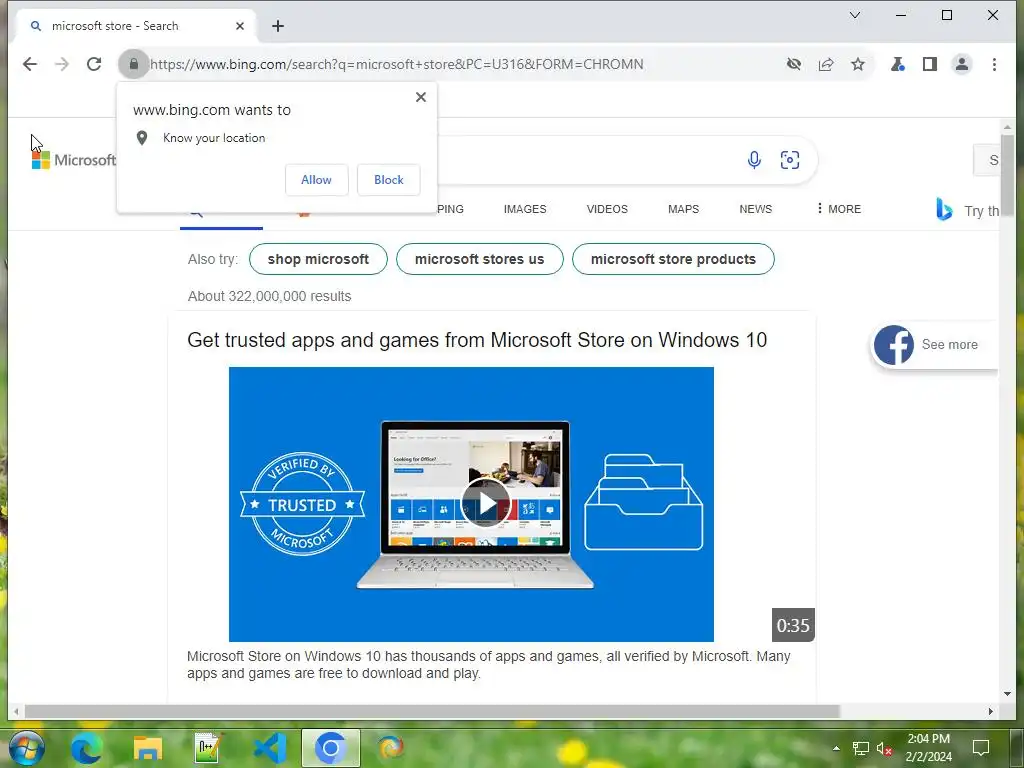Open the Chrome profile avatar
The width and height of the screenshot is (1024, 768).
tap(962, 64)
